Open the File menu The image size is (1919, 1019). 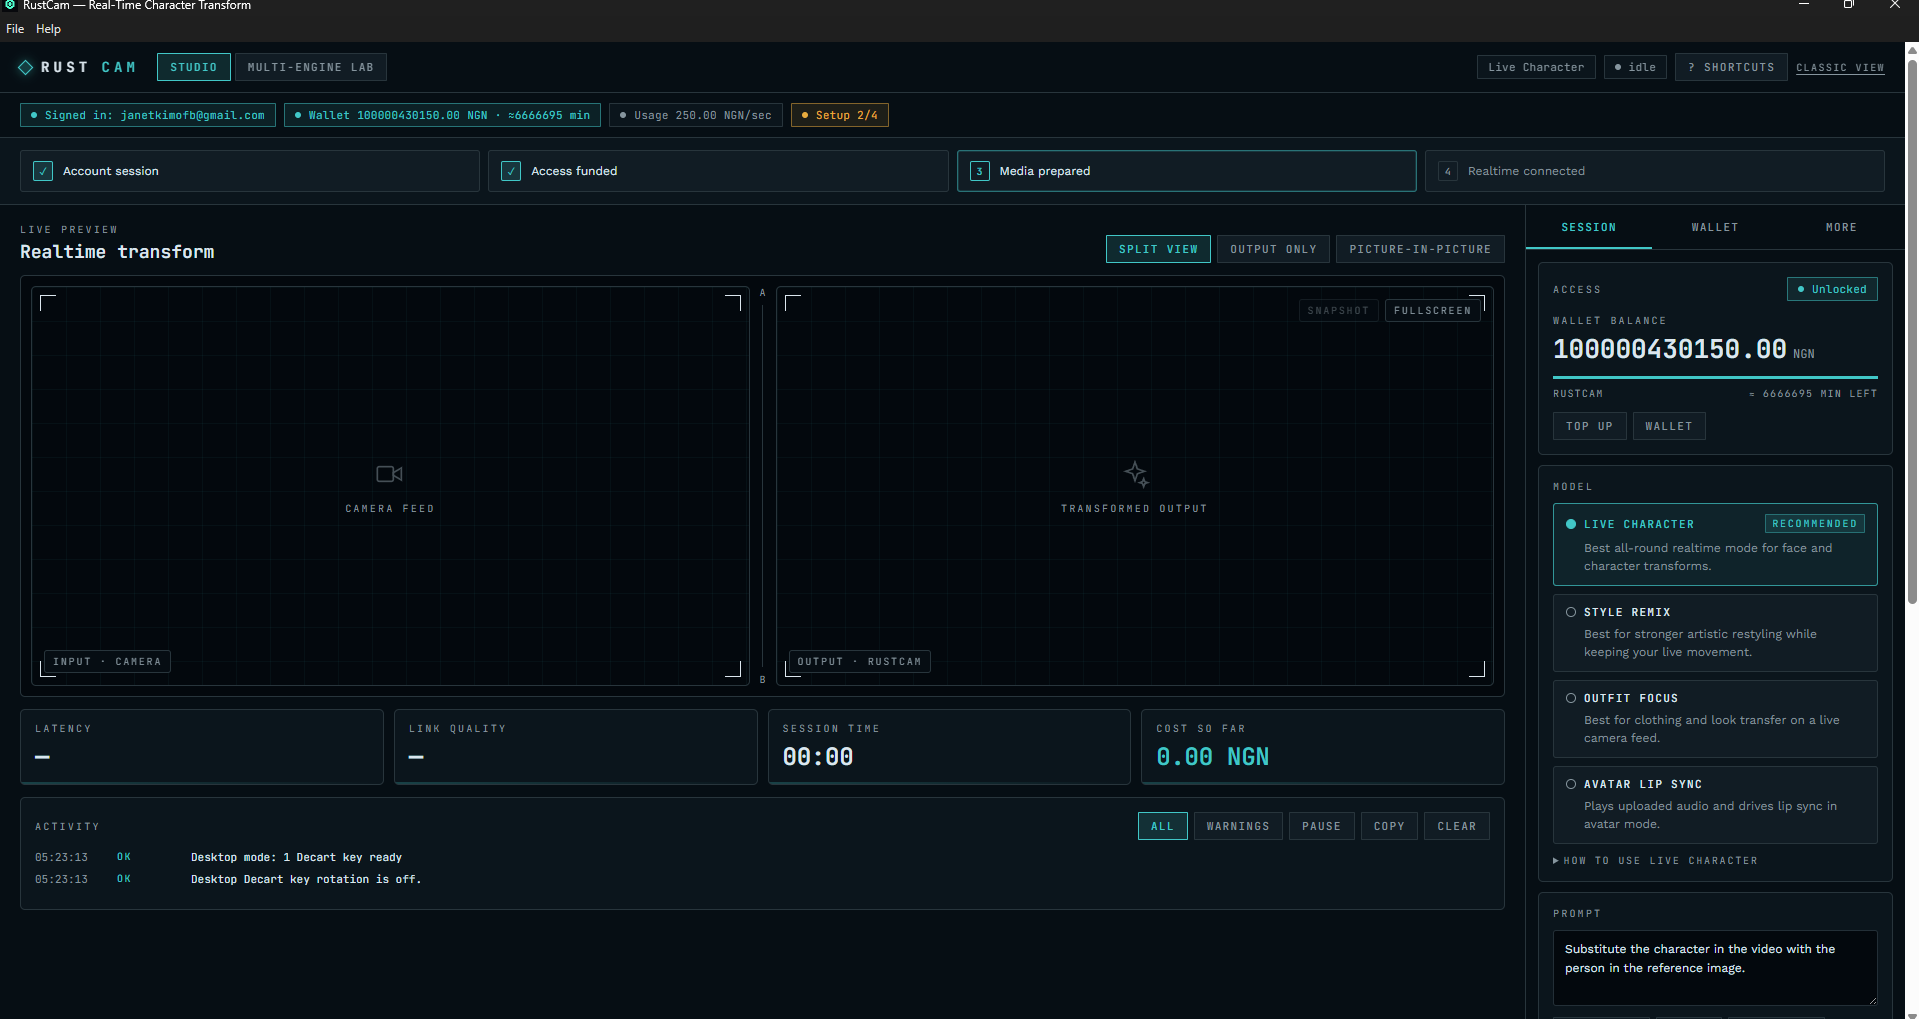tap(15, 29)
